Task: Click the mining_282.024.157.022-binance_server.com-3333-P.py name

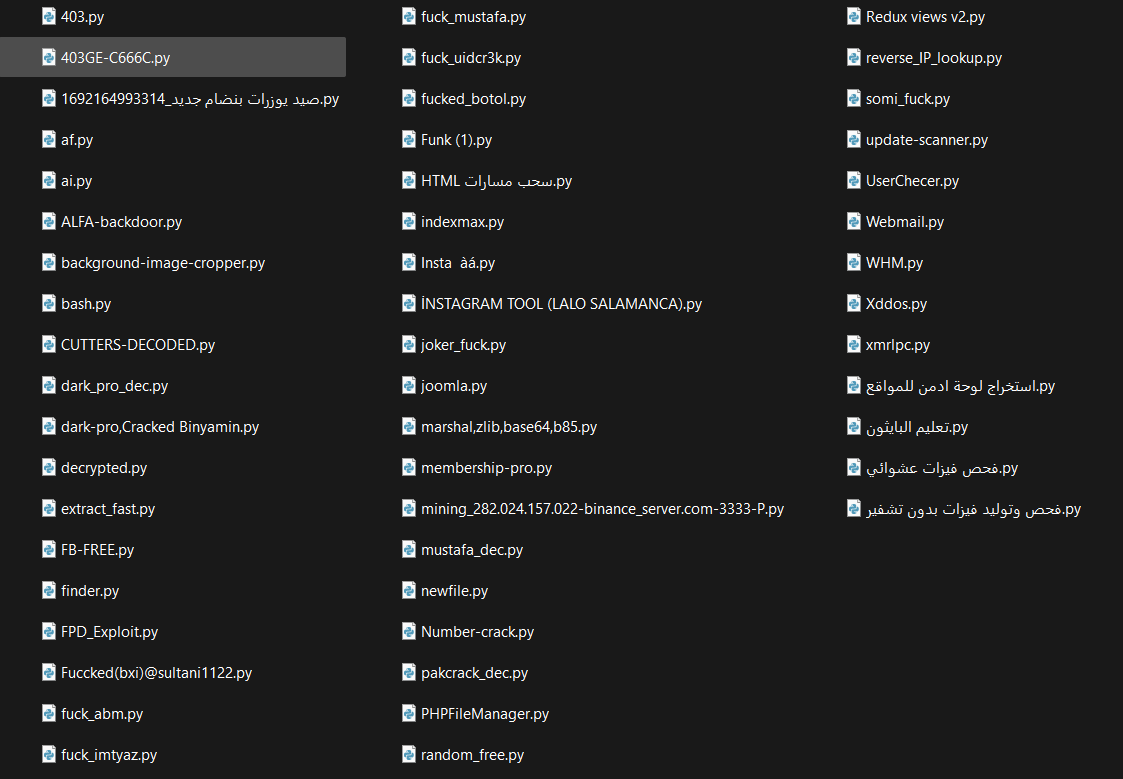Action: click(602, 509)
